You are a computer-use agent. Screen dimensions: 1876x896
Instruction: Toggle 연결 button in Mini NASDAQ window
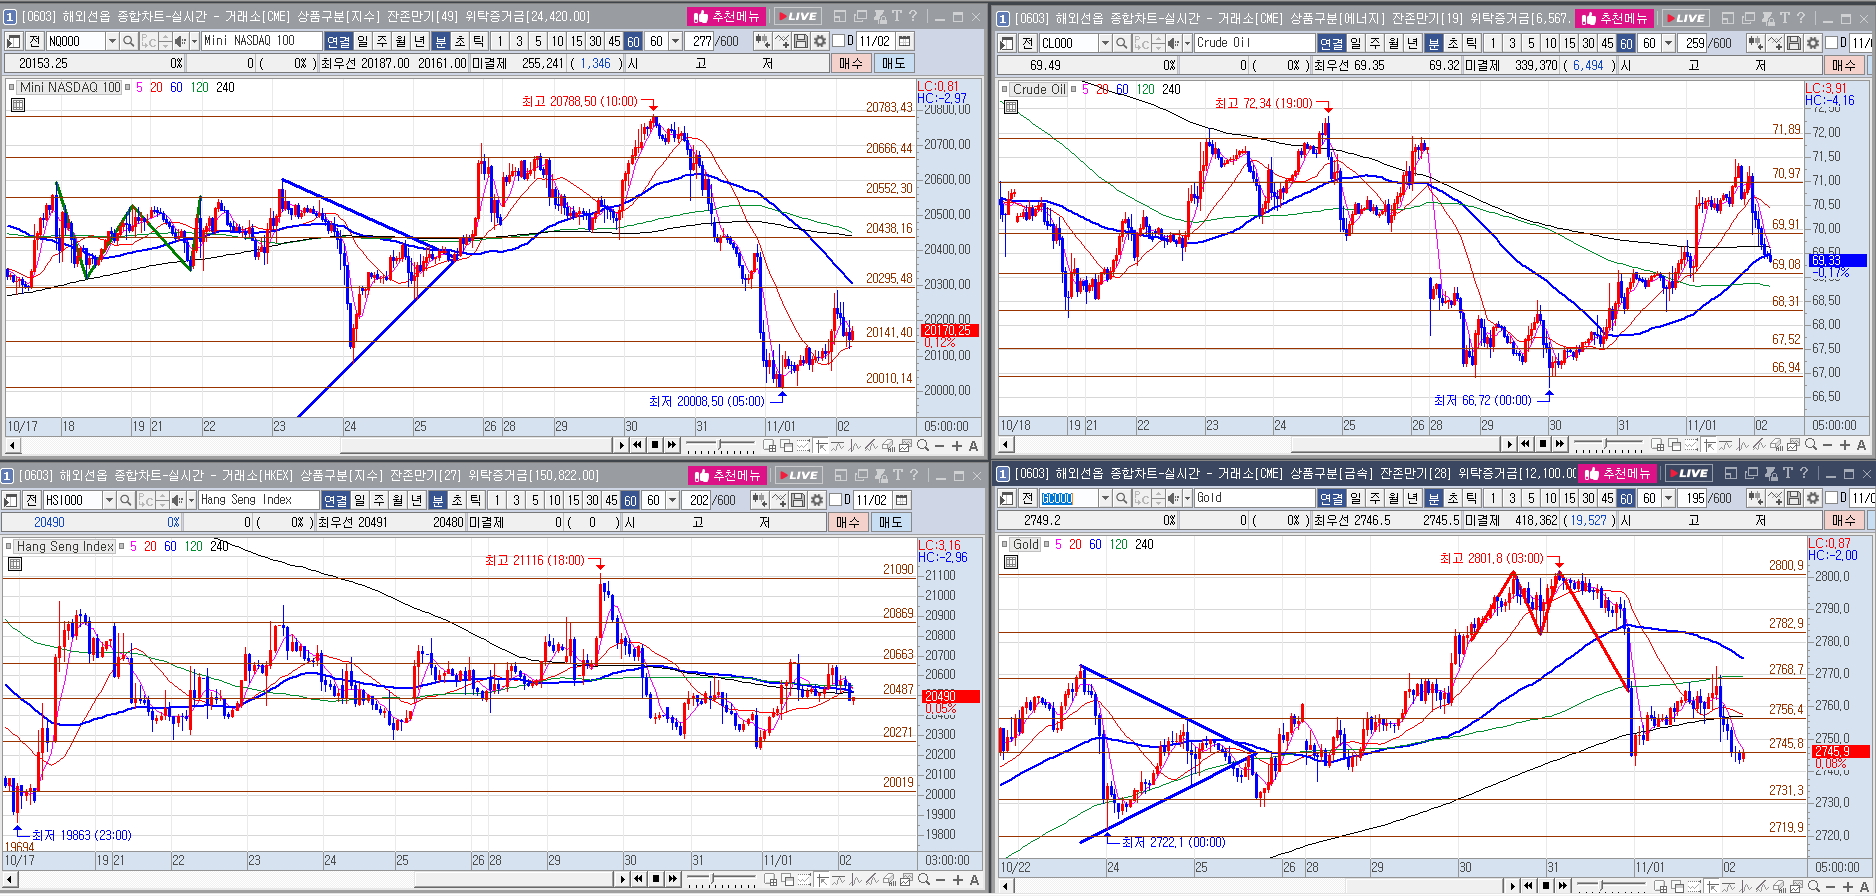coord(338,41)
